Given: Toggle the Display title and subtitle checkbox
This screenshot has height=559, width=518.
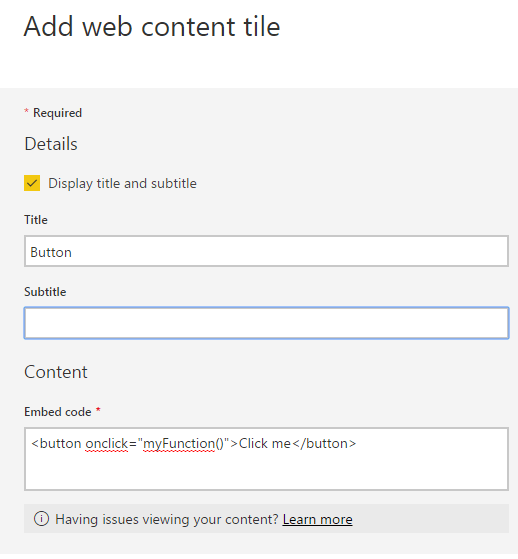Looking at the screenshot, I should [32, 183].
